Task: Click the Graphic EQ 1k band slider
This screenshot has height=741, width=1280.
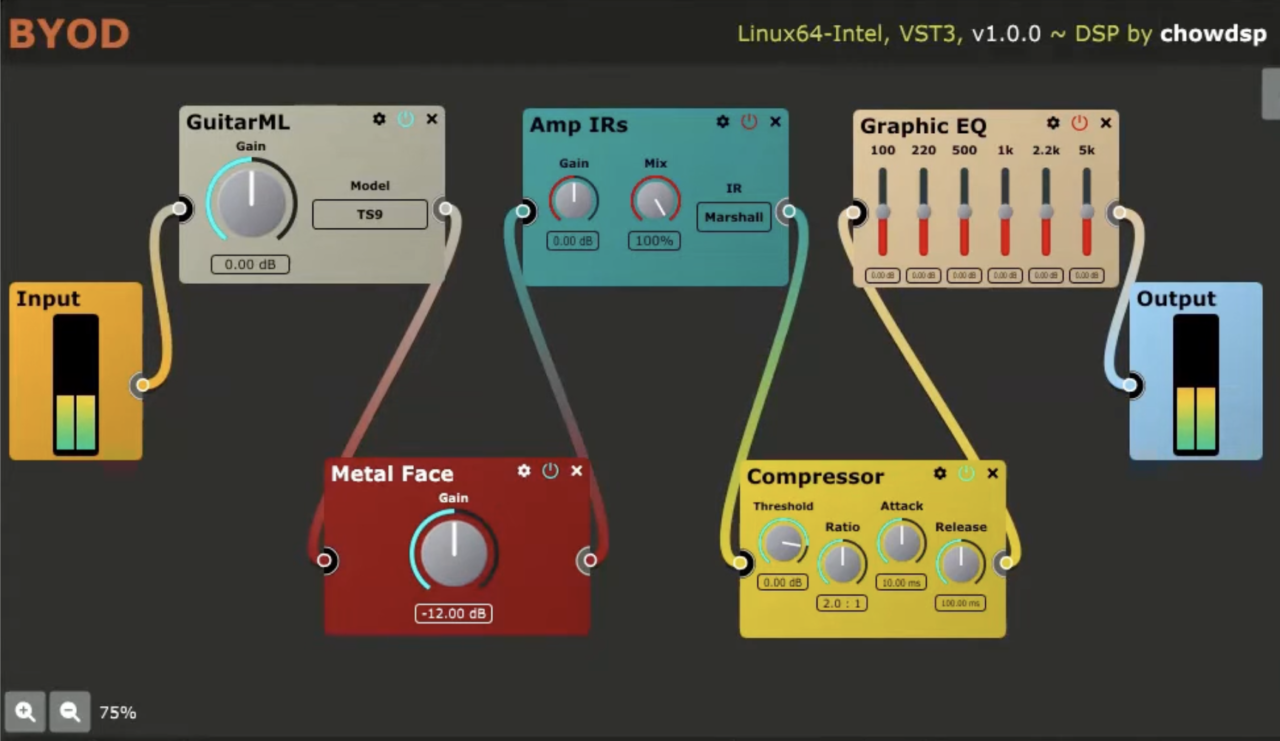Action: [x=1005, y=212]
